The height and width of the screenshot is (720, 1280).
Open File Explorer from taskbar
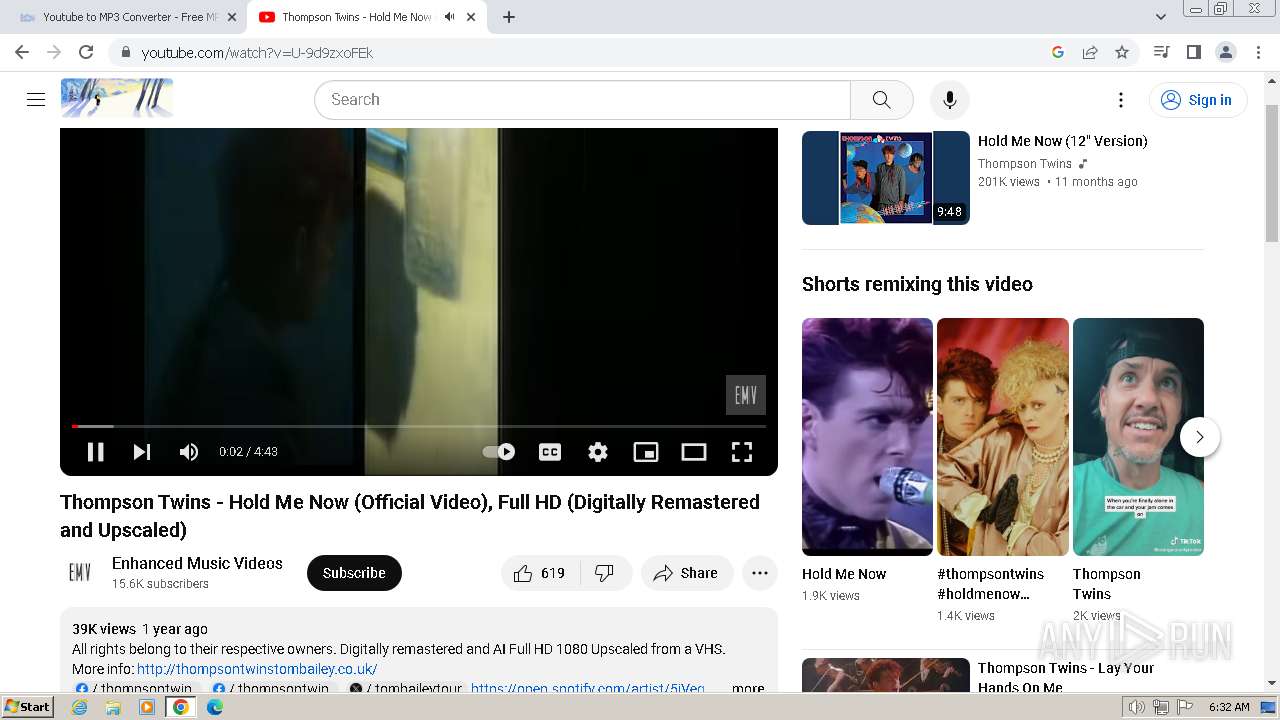click(113, 707)
